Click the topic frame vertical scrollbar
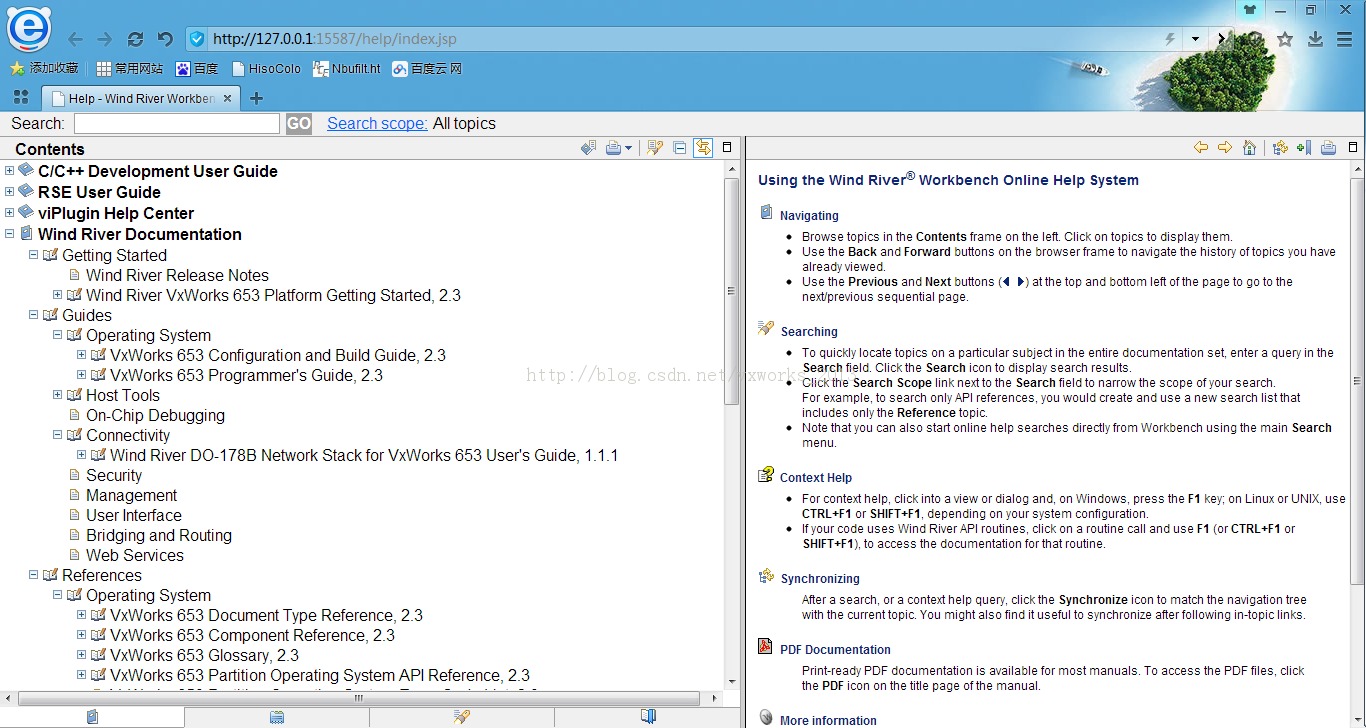The height and width of the screenshot is (728, 1366). (x=1357, y=380)
